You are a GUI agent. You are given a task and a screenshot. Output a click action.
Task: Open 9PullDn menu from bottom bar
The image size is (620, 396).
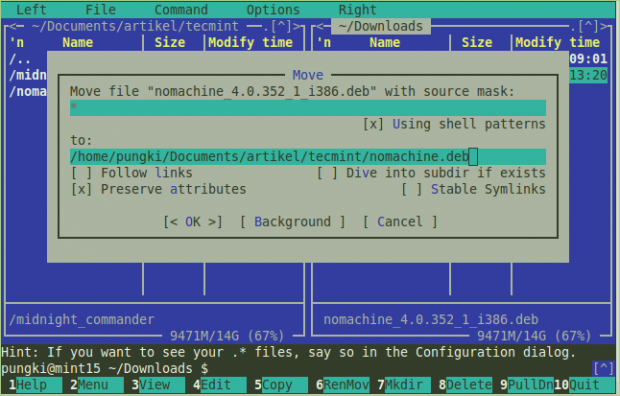click(527, 385)
